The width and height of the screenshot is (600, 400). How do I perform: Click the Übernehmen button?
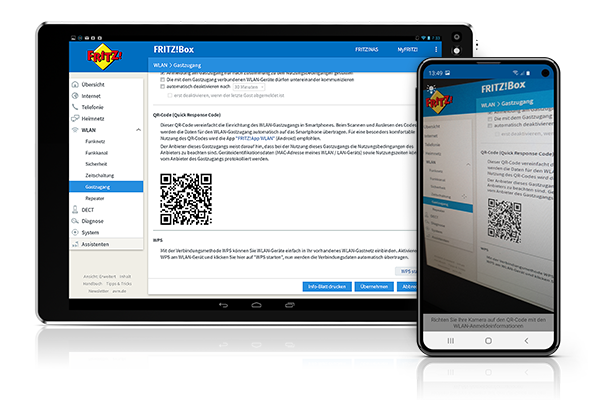click(374, 287)
